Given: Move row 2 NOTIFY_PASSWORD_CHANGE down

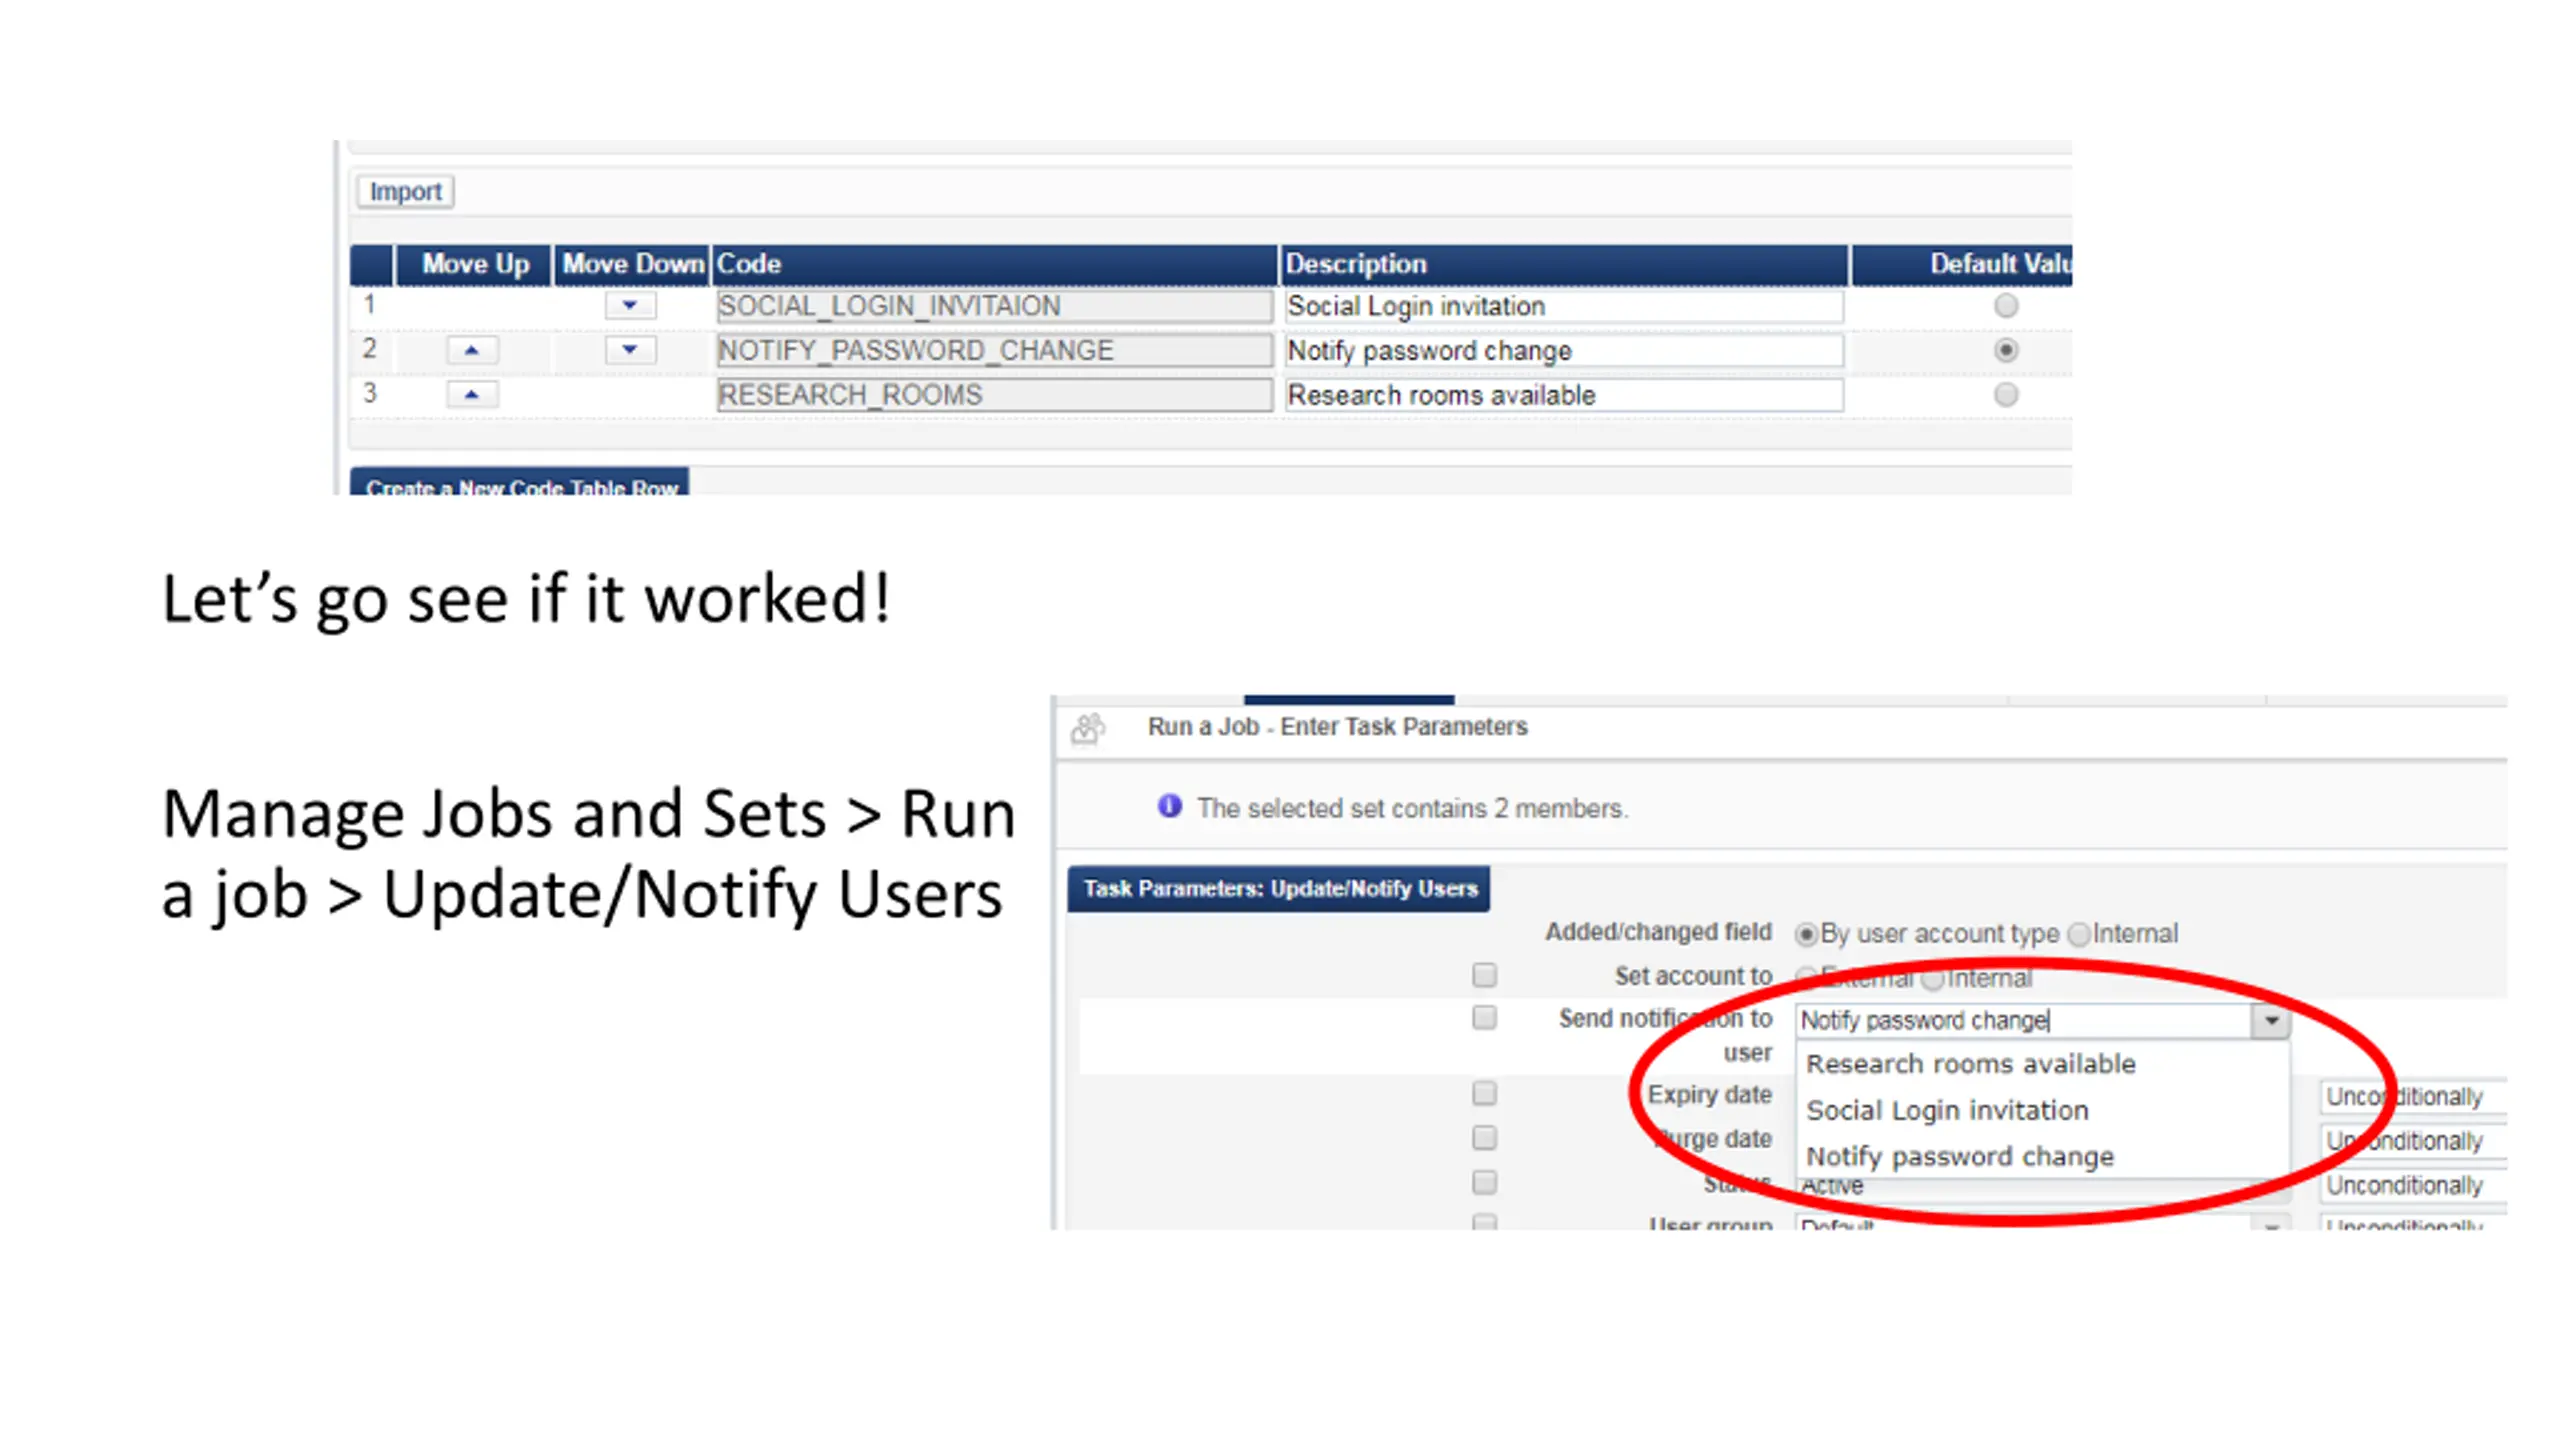Looking at the screenshot, I should 629,350.
